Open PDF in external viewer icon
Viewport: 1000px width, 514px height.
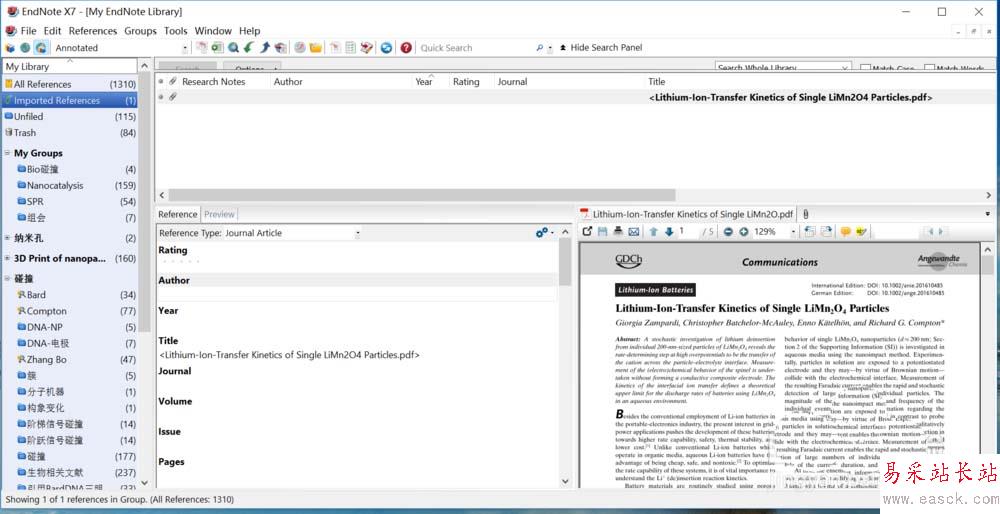coord(587,232)
